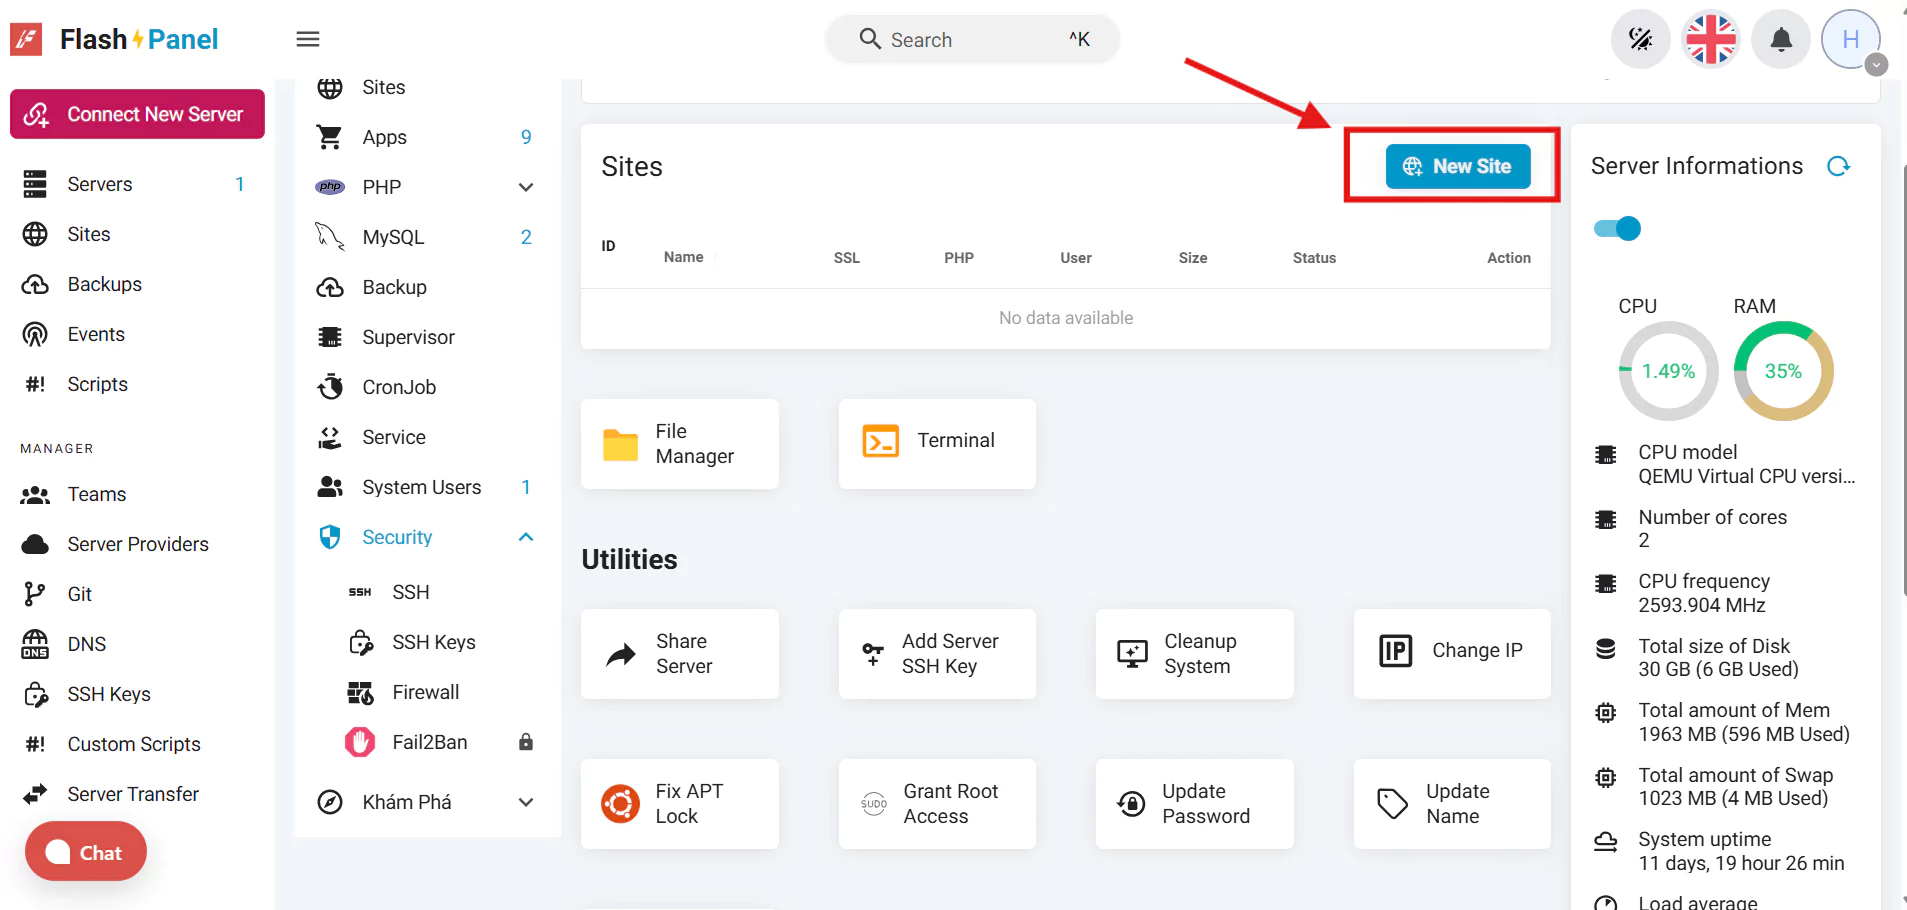Open the File Manager card

click(679, 444)
